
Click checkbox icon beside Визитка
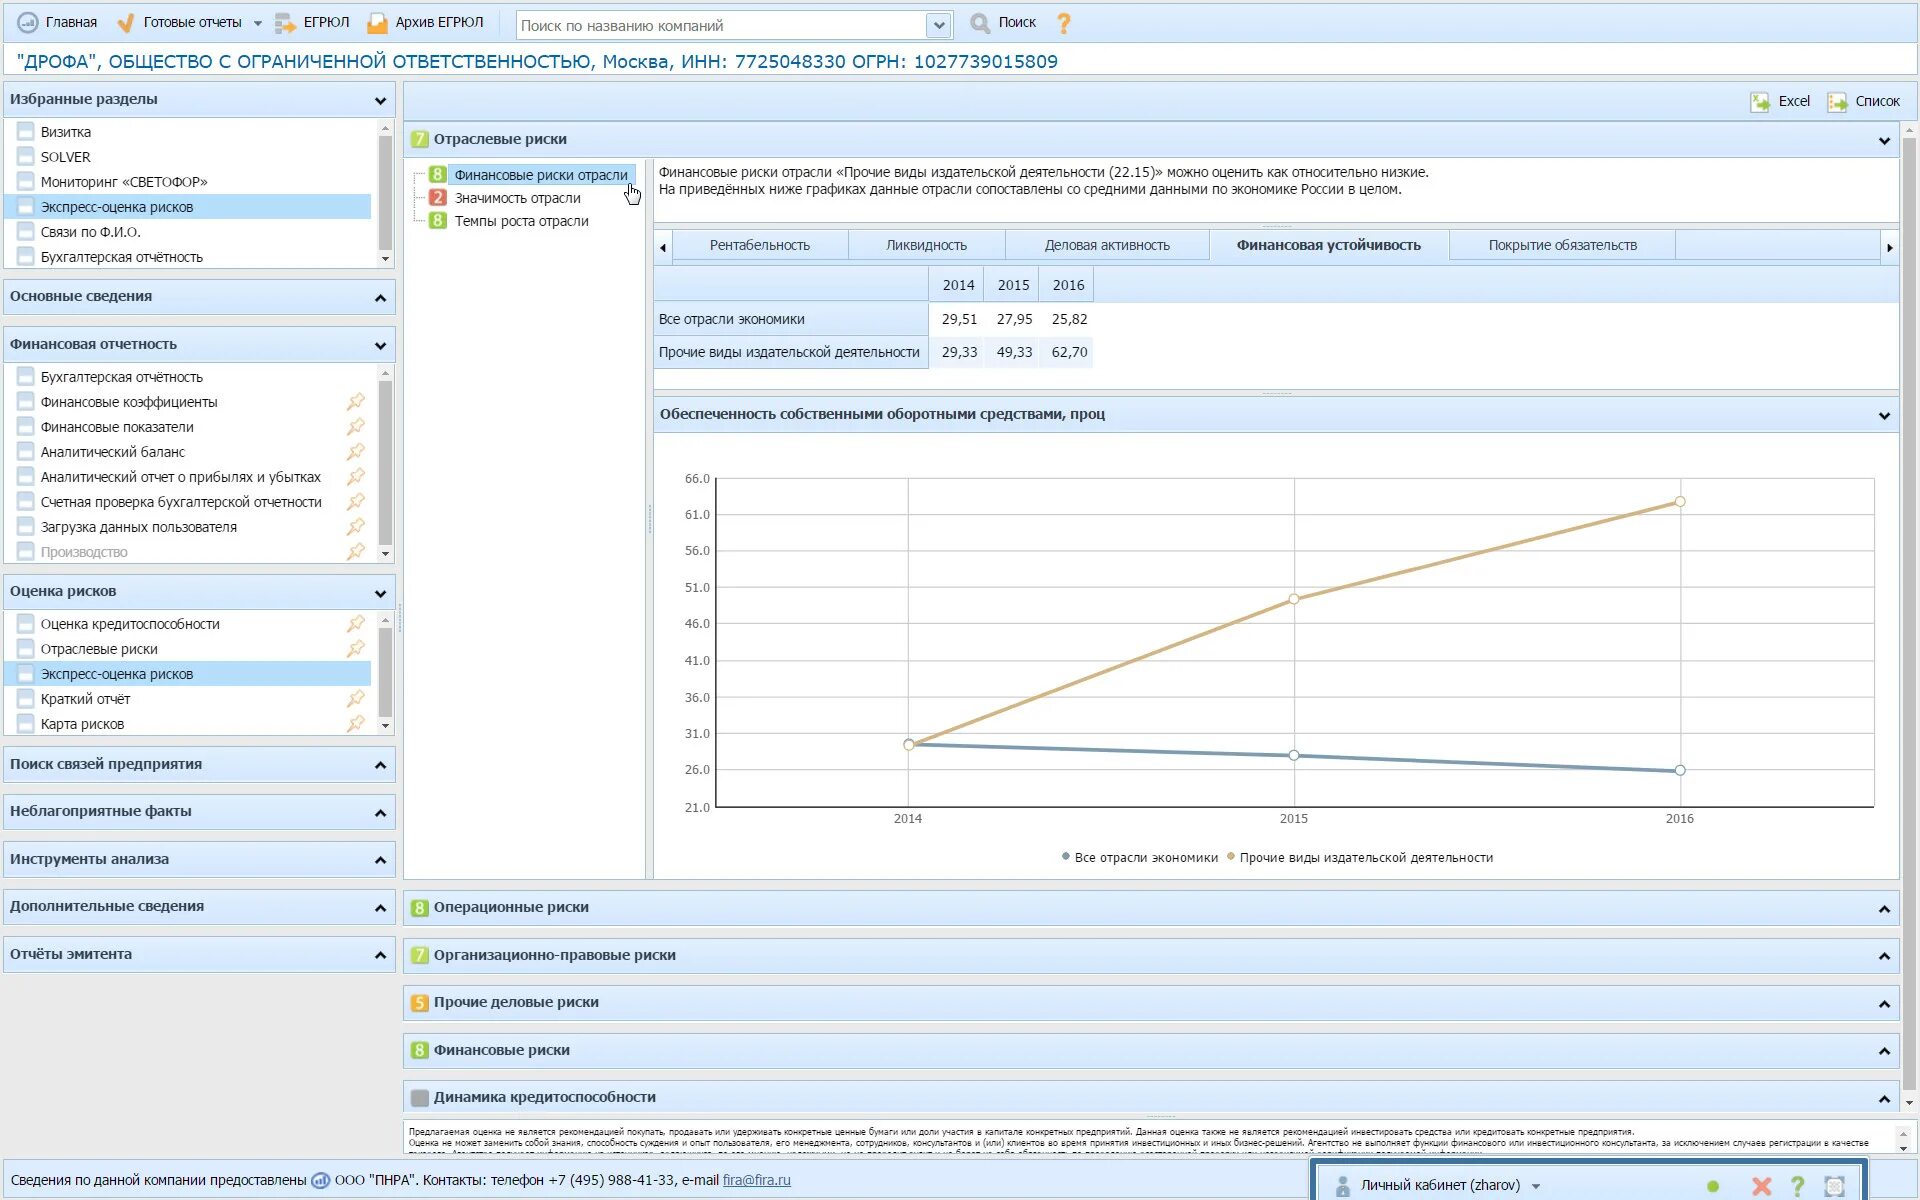(x=26, y=132)
